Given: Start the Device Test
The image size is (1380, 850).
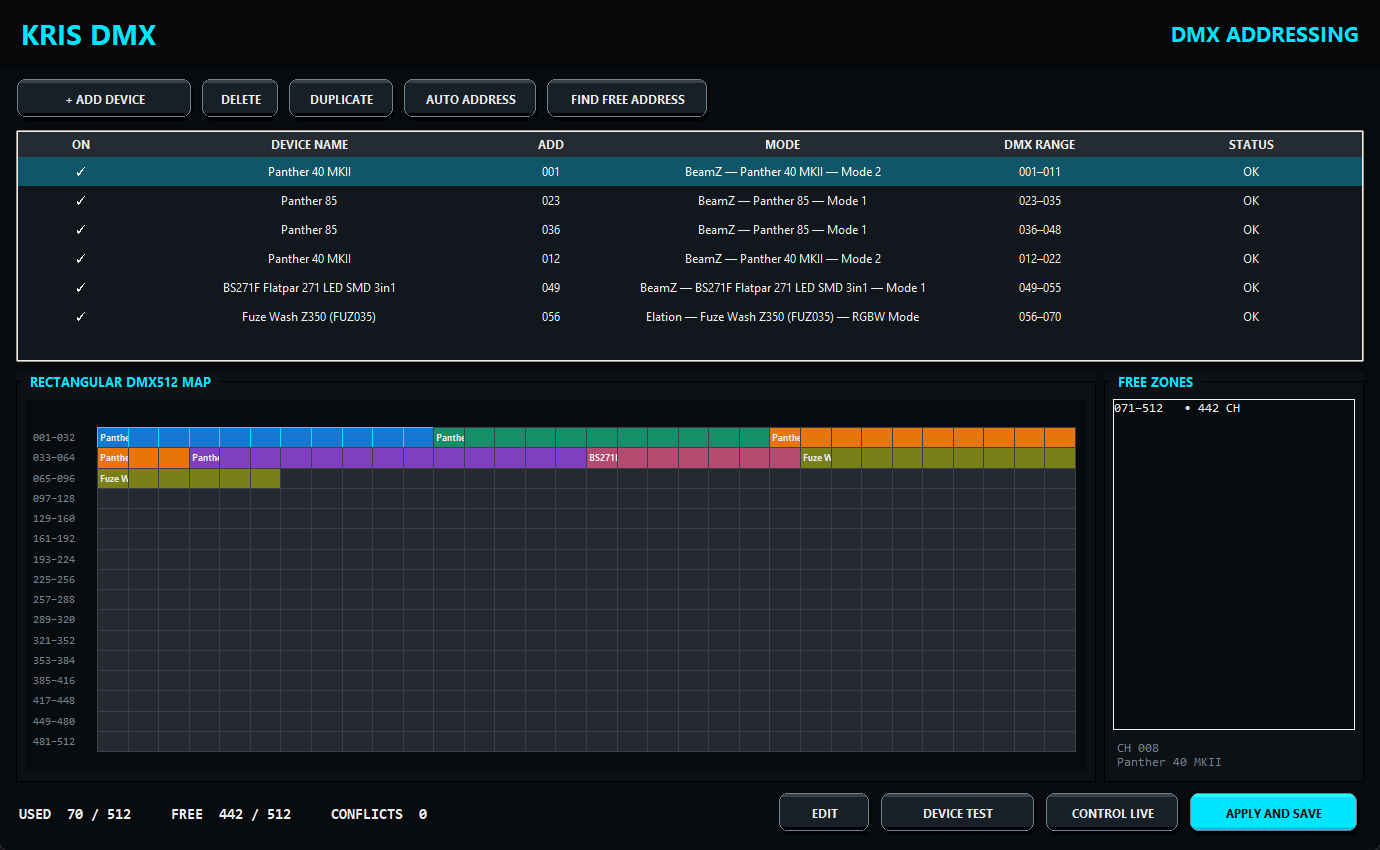Looking at the screenshot, I should coord(957,813).
